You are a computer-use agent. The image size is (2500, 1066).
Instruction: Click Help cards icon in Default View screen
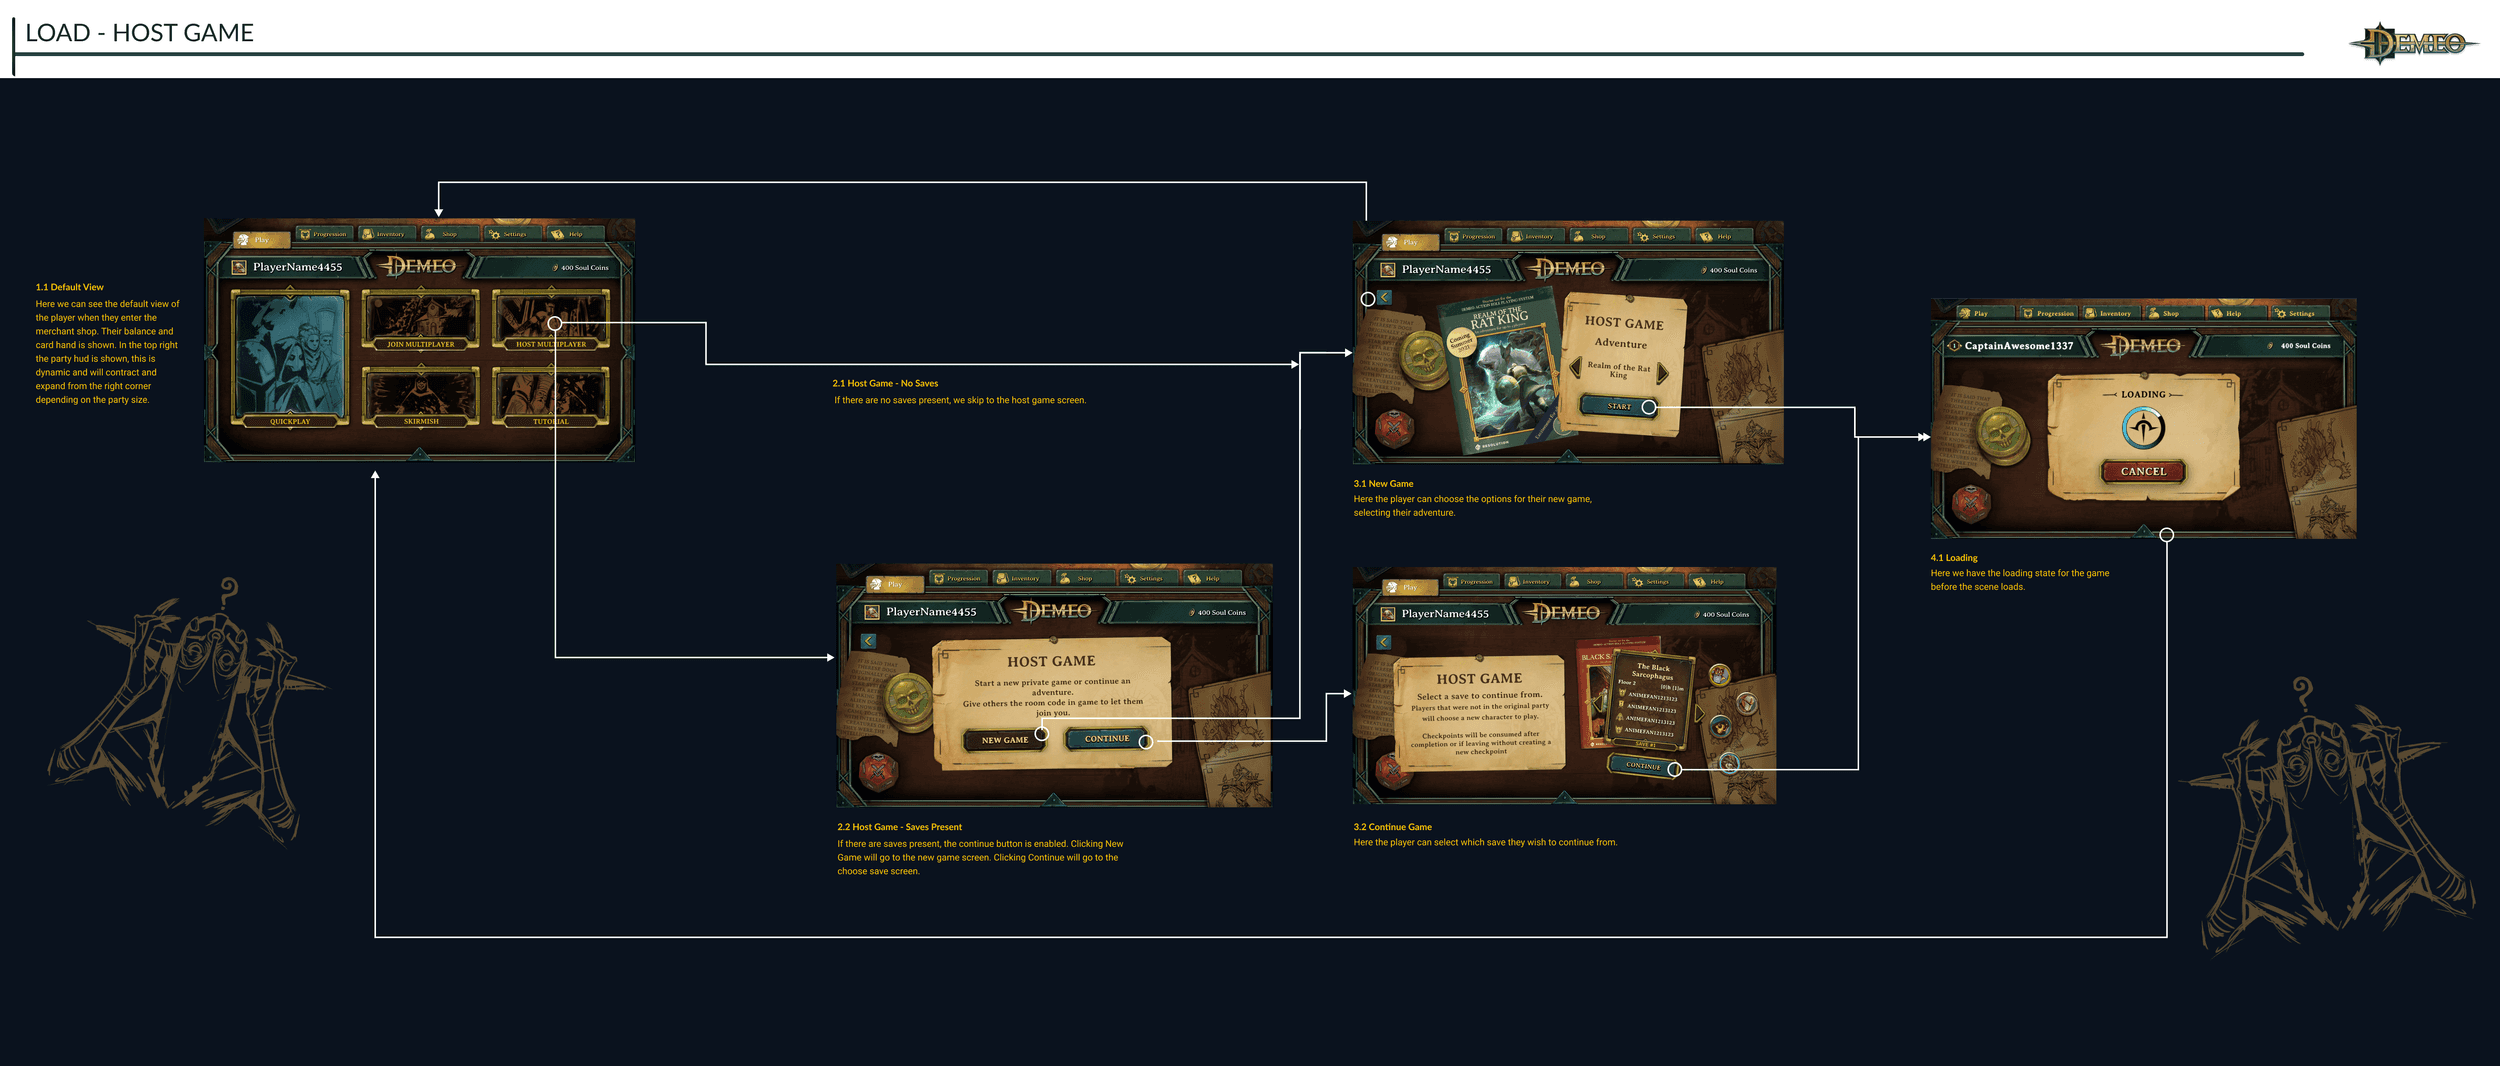tap(558, 234)
